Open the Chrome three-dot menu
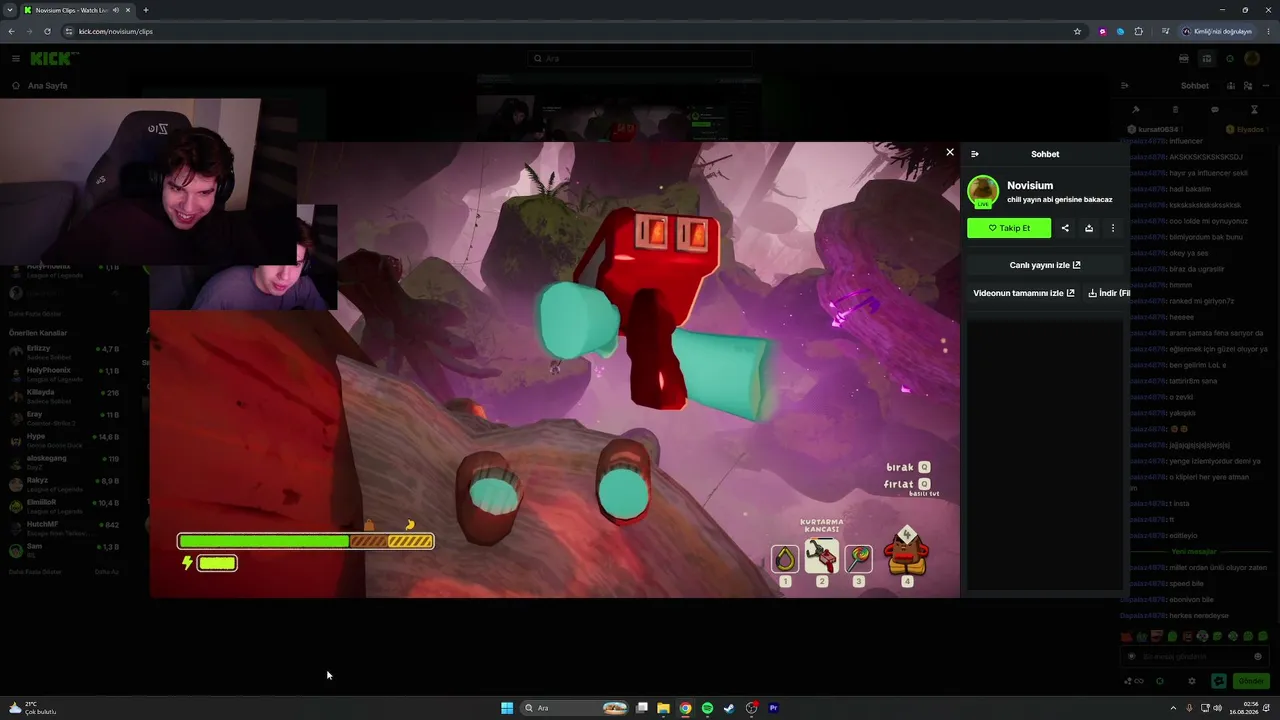1280x720 pixels. pos(1267,31)
